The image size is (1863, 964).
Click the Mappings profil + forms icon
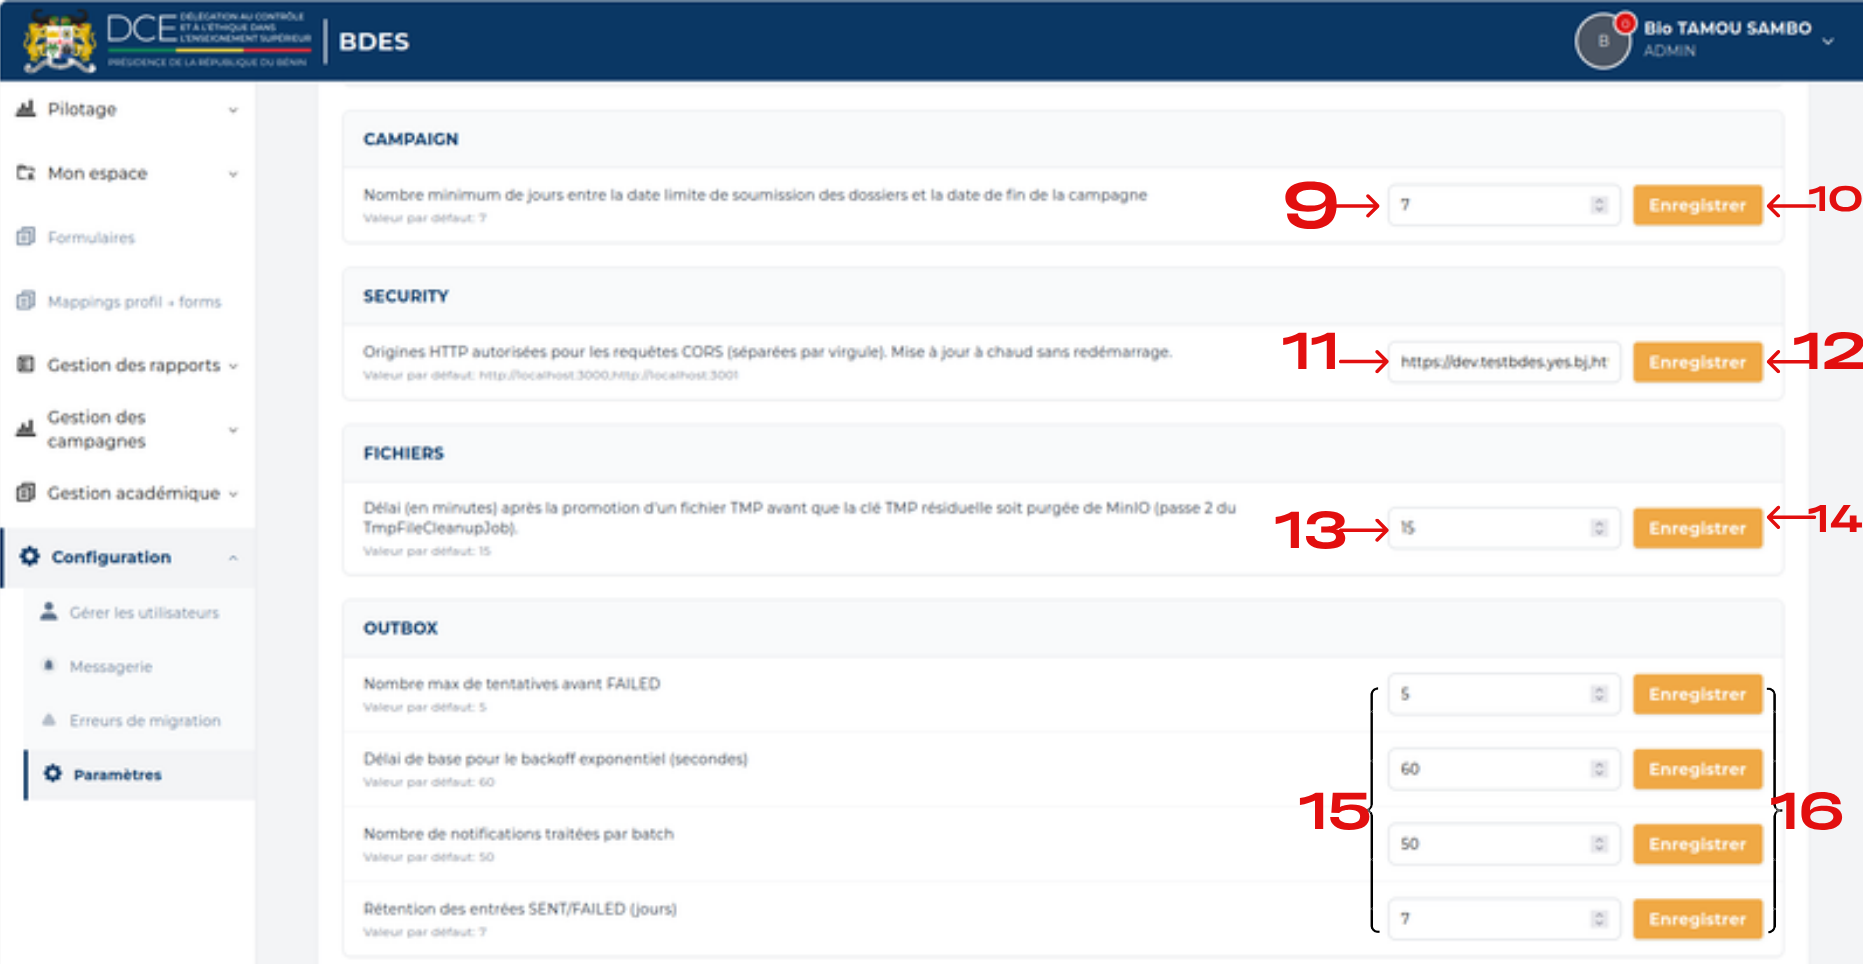26,300
